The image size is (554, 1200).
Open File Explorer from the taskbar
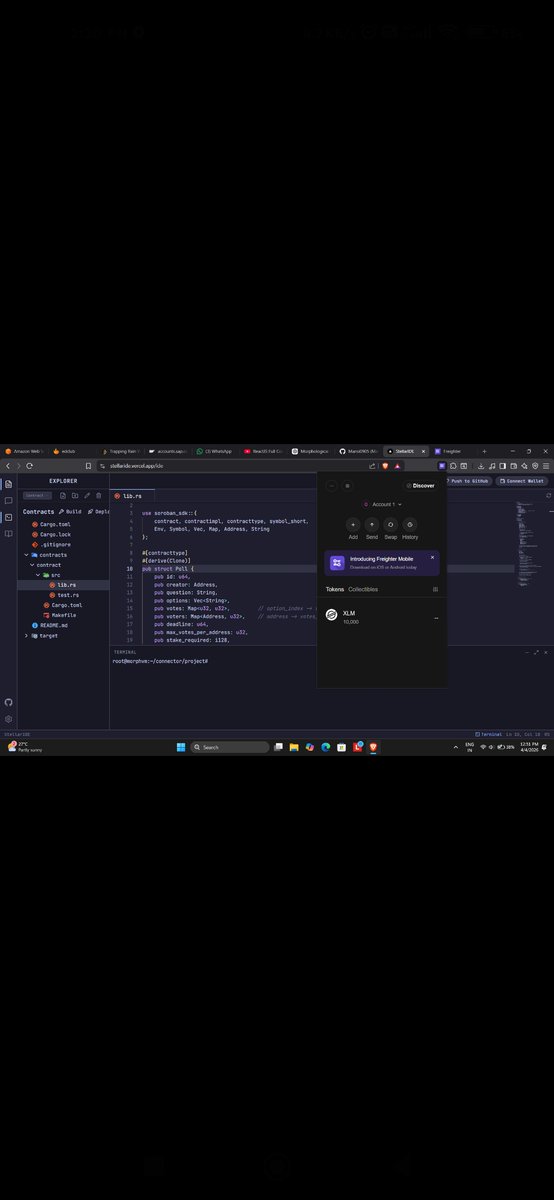click(x=294, y=747)
